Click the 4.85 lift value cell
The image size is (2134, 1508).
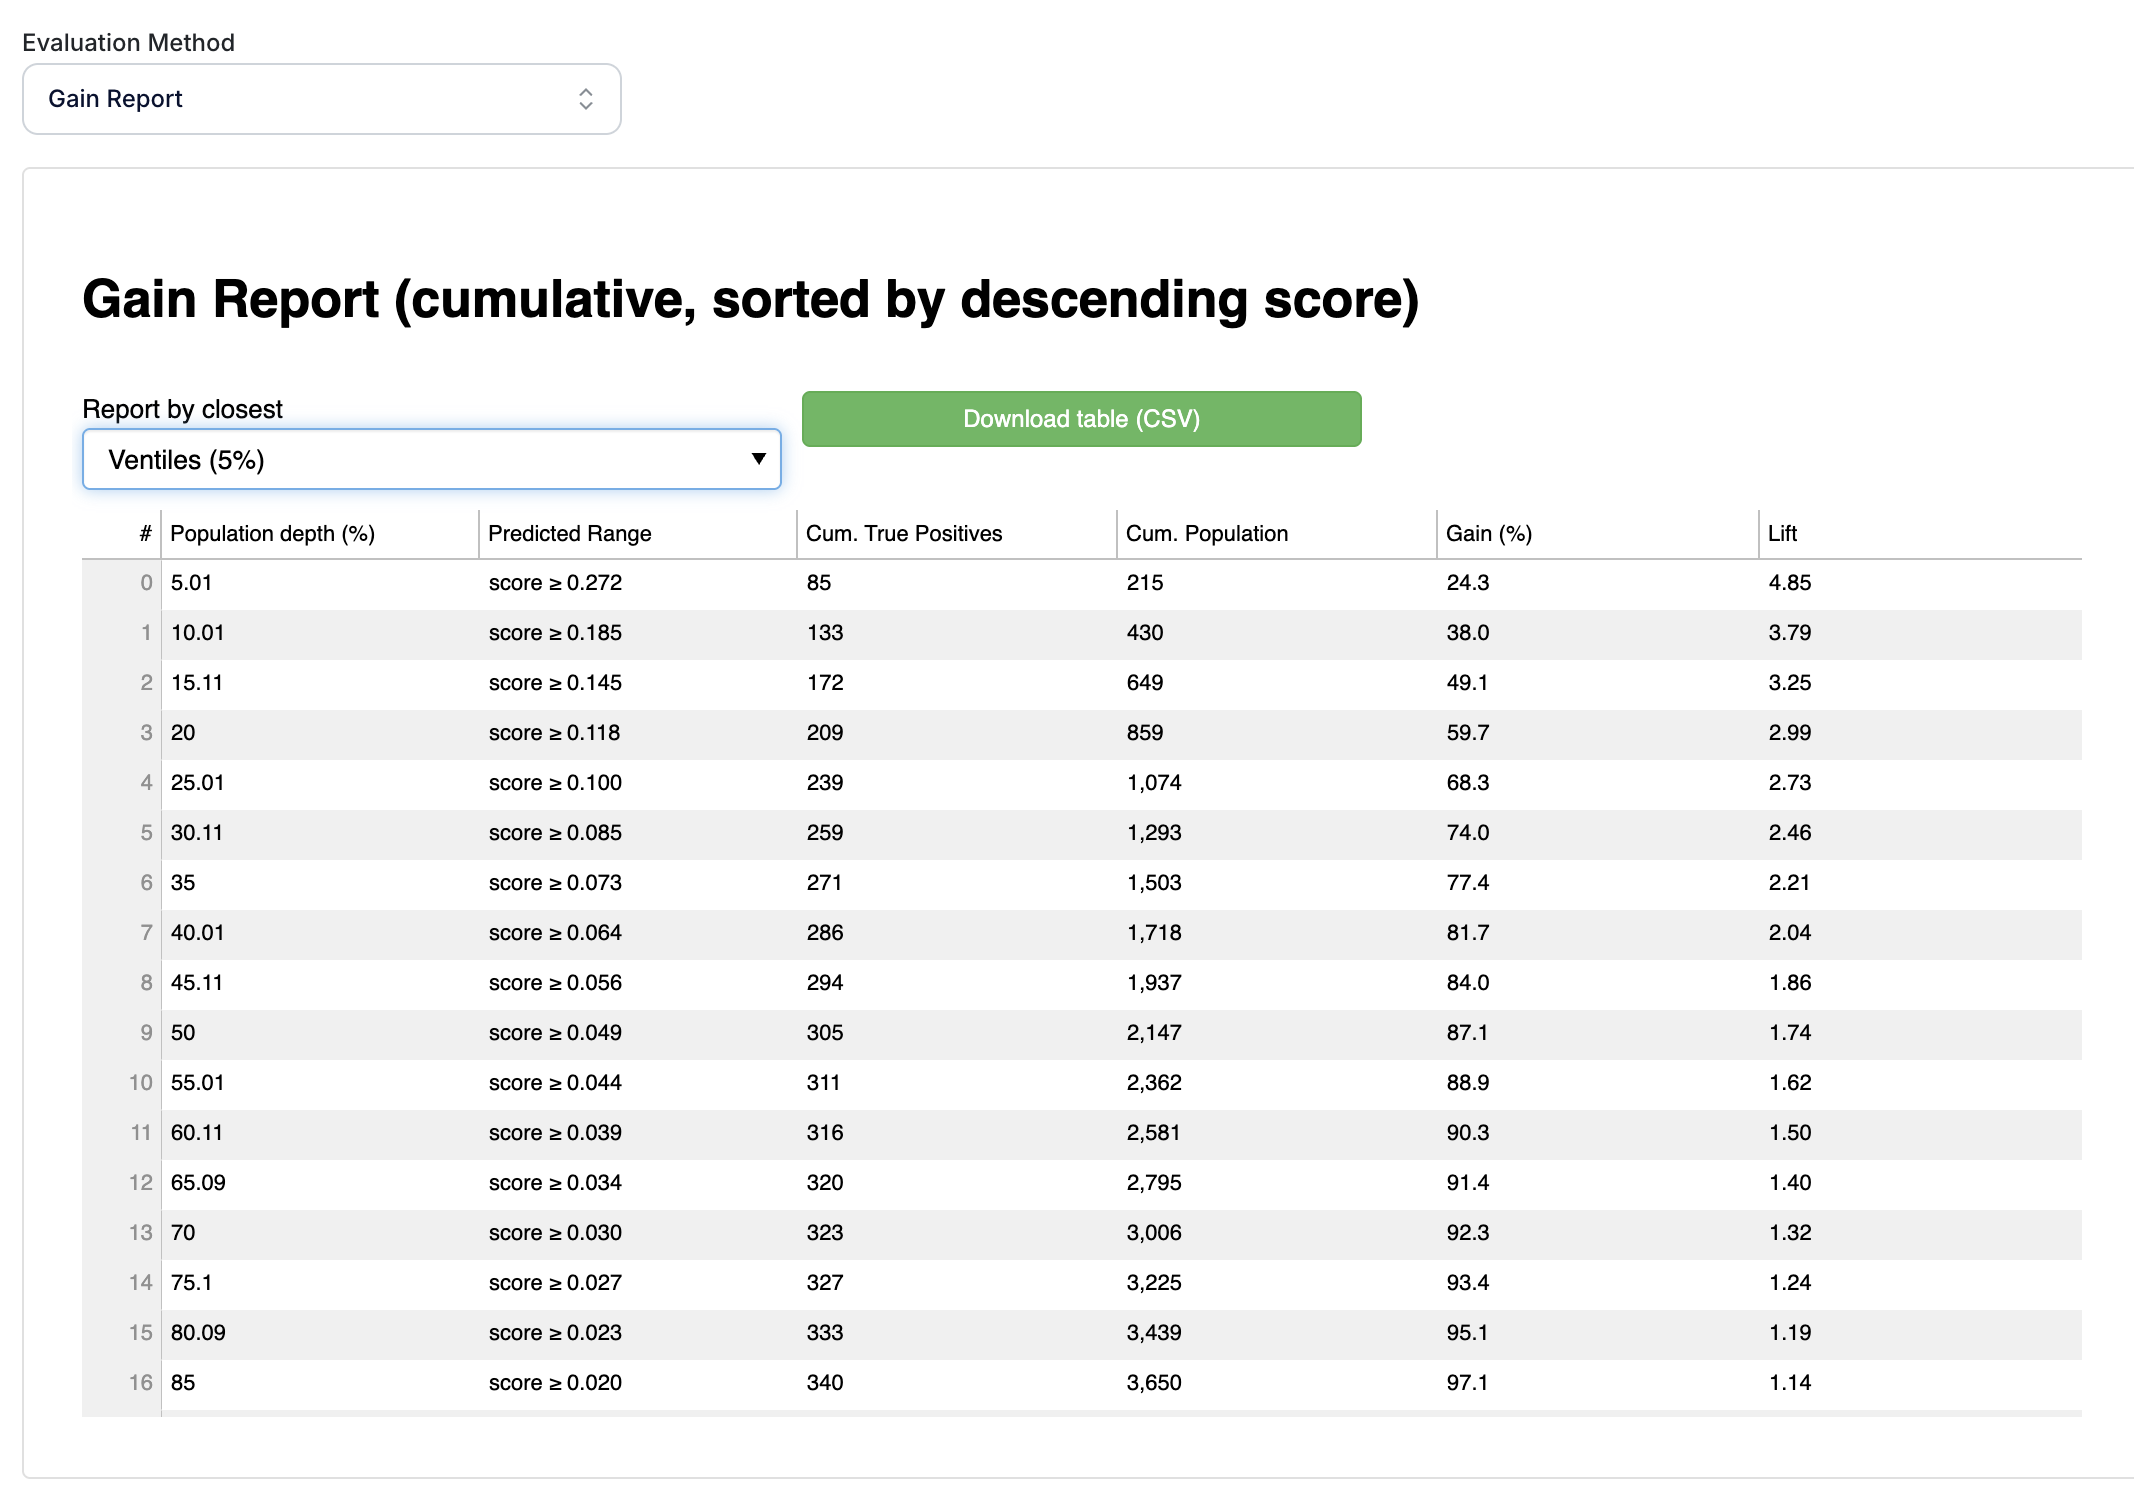[1790, 583]
